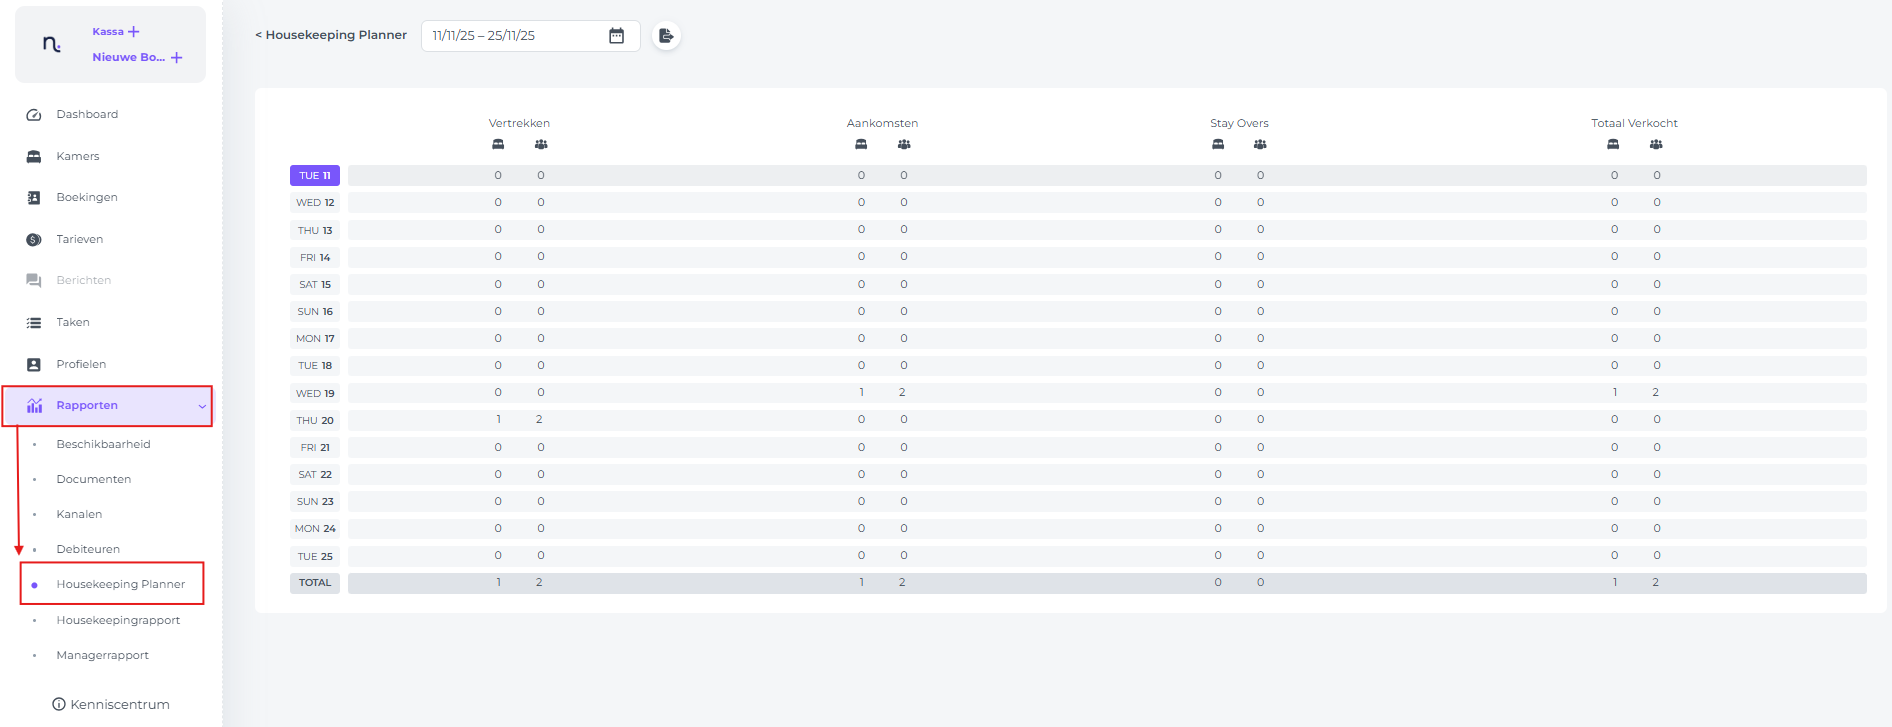This screenshot has height=727, width=1892.
Task: Open the Nieuwe Boeking plus shortcut
Action: point(176,58)
